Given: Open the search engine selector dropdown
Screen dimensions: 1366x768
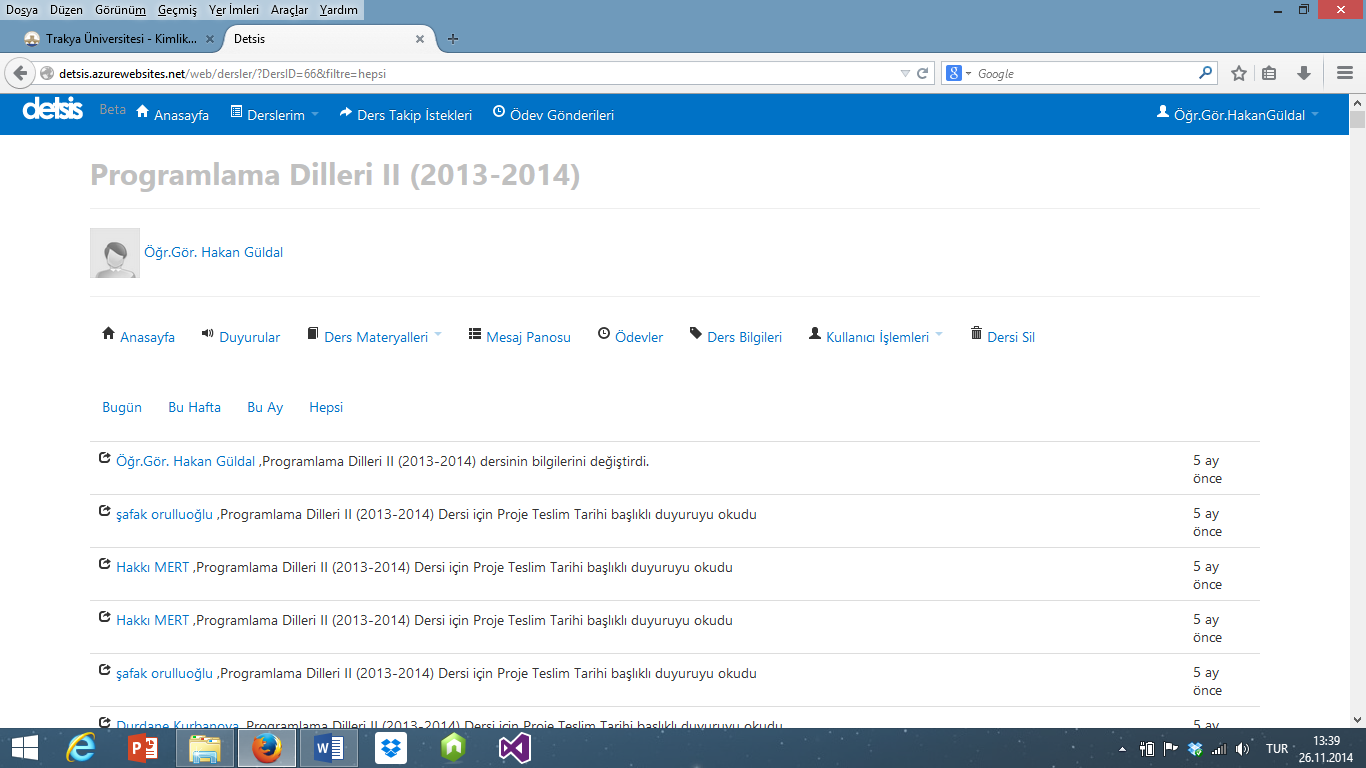Looking at the screenshot, I should coord(958,73).
